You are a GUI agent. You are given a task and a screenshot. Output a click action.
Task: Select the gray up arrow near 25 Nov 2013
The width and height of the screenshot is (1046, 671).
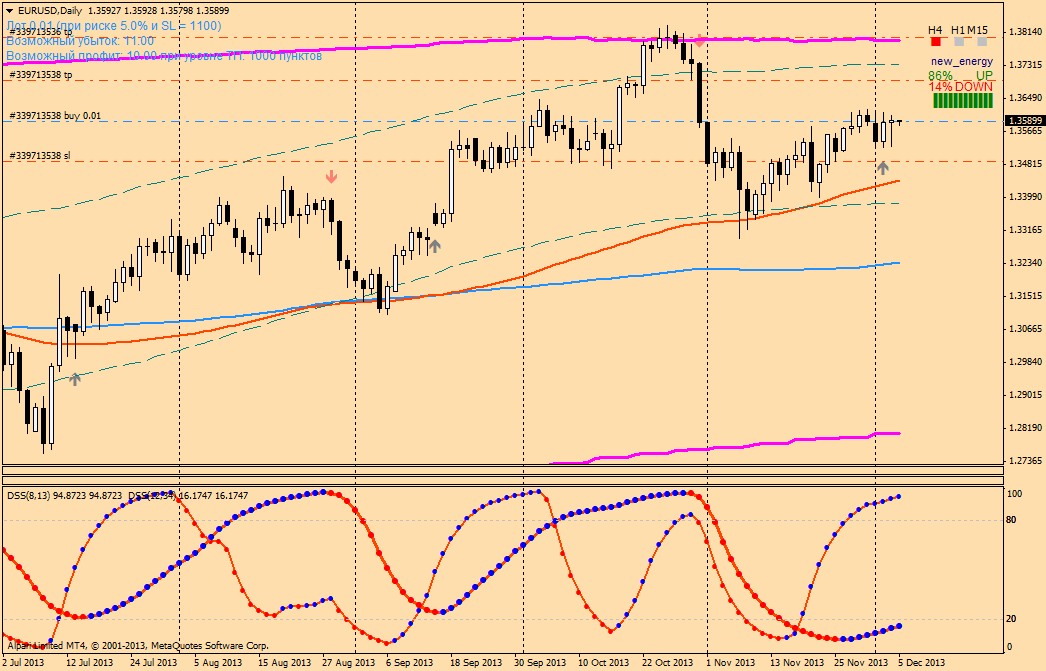(x=883, y=167)
